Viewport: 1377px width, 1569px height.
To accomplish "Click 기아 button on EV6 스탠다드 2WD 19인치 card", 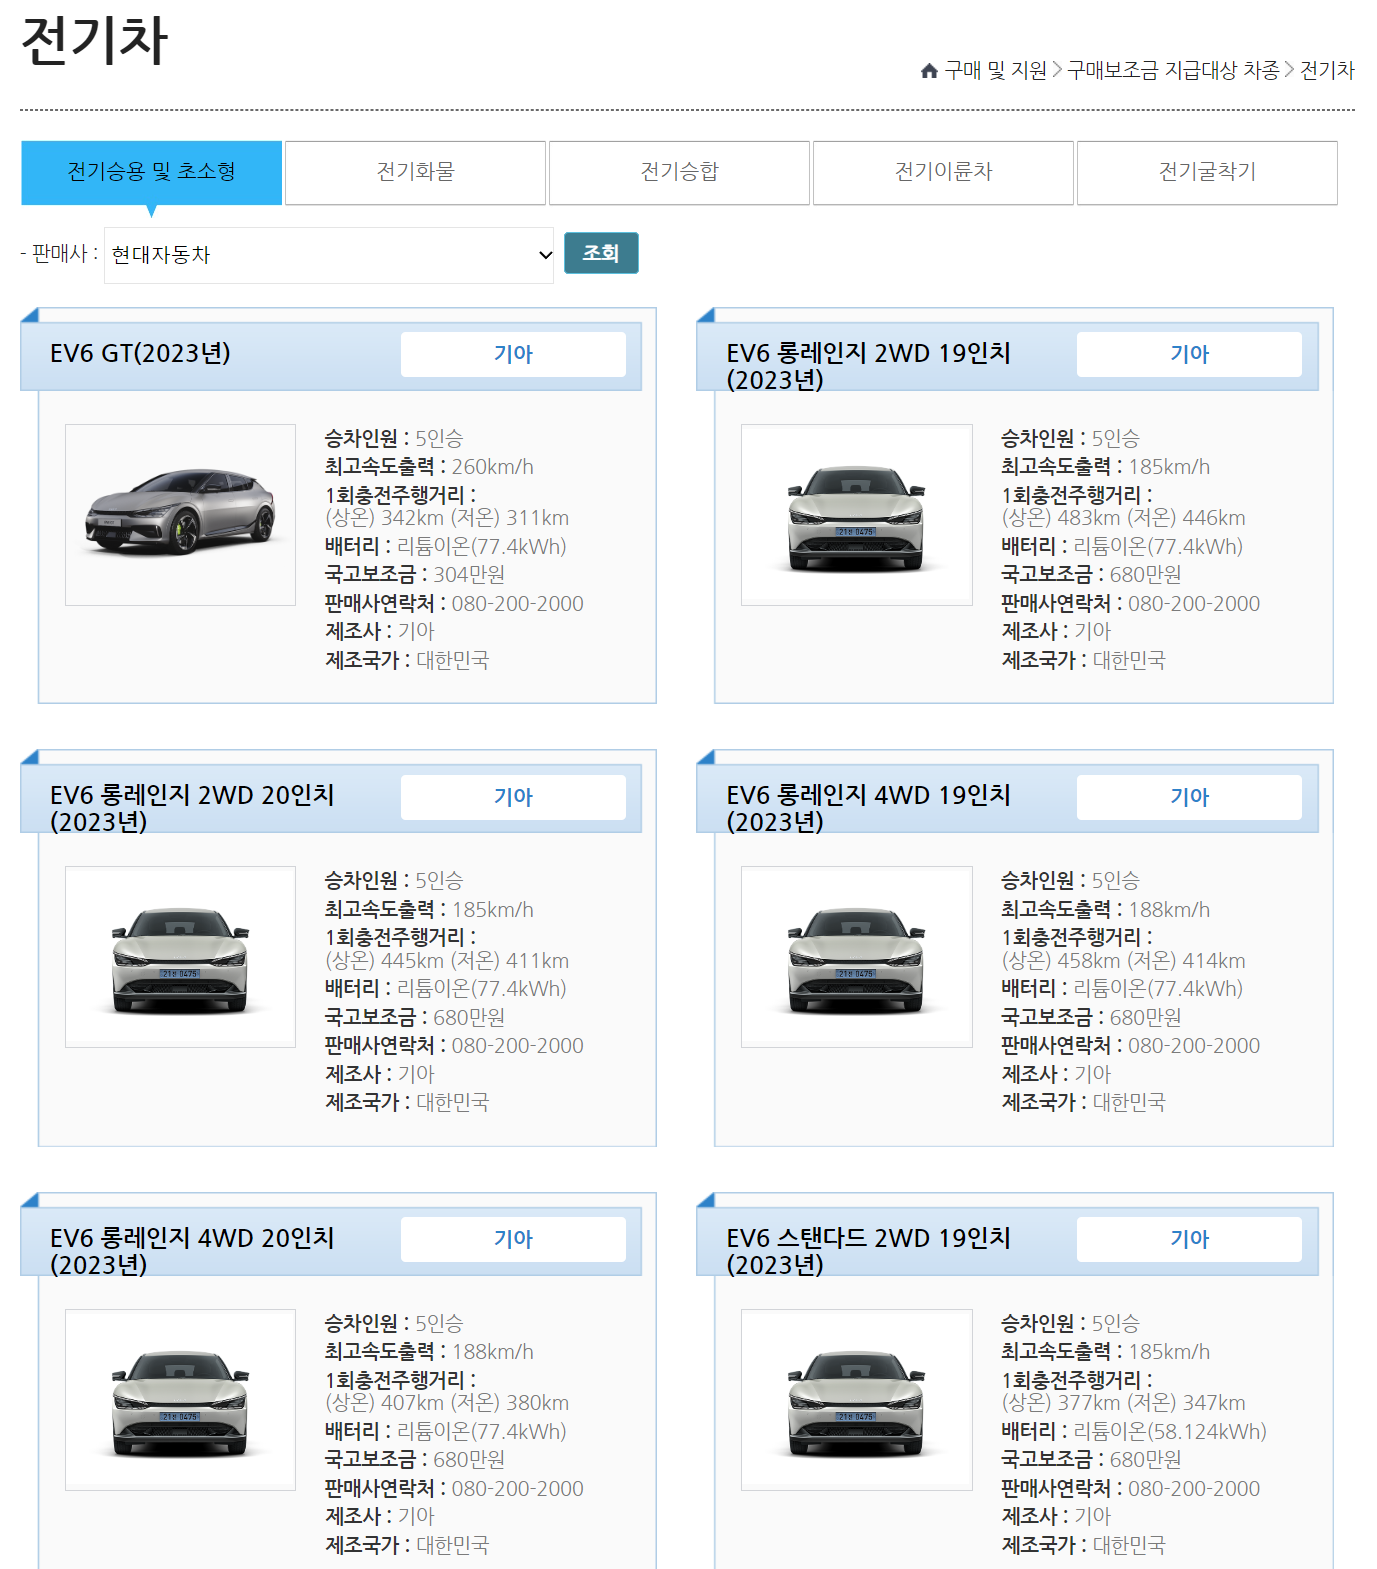I will click(x=1189, y=1239).
